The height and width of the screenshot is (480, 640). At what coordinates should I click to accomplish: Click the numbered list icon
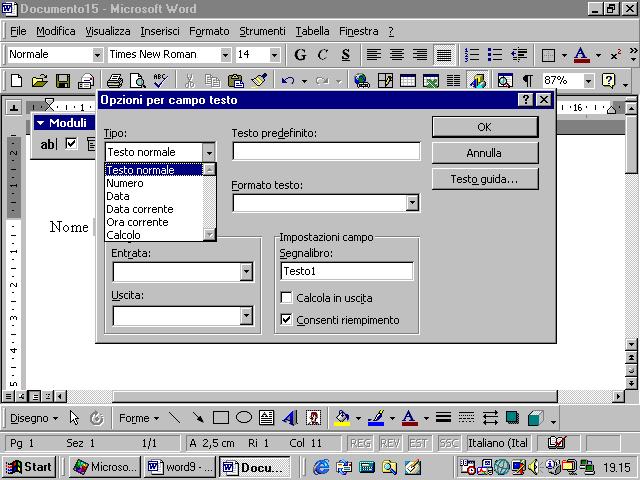[x=472, y=55]
